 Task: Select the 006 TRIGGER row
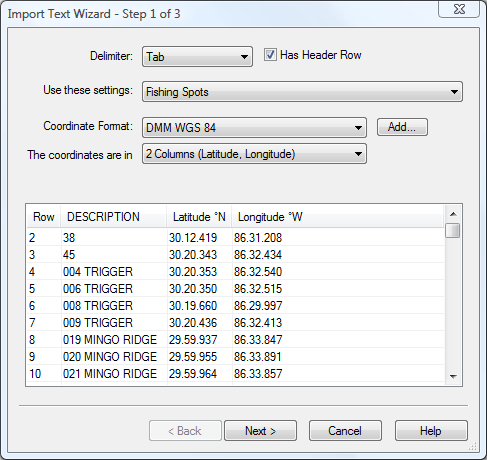pyautogui.click(x=235, y=289)
